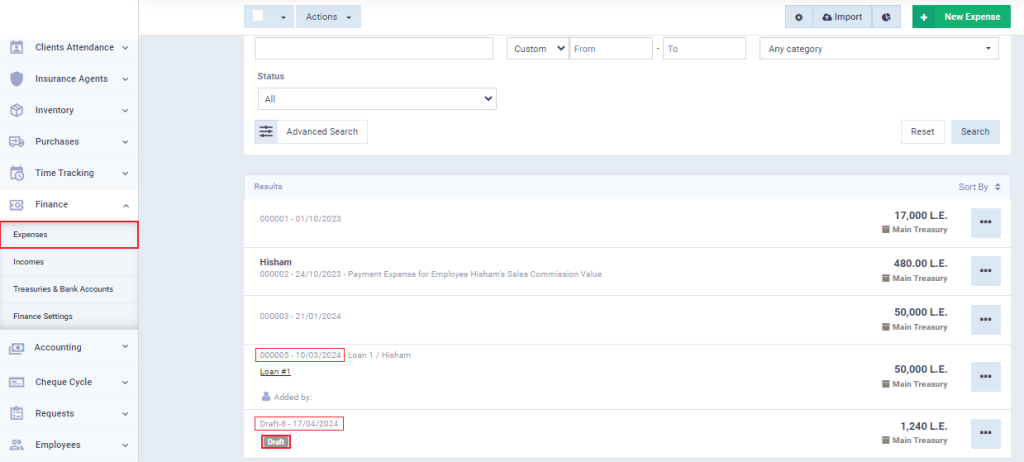Open three-dots menu for Hisham's 480.00 expense

985,270
